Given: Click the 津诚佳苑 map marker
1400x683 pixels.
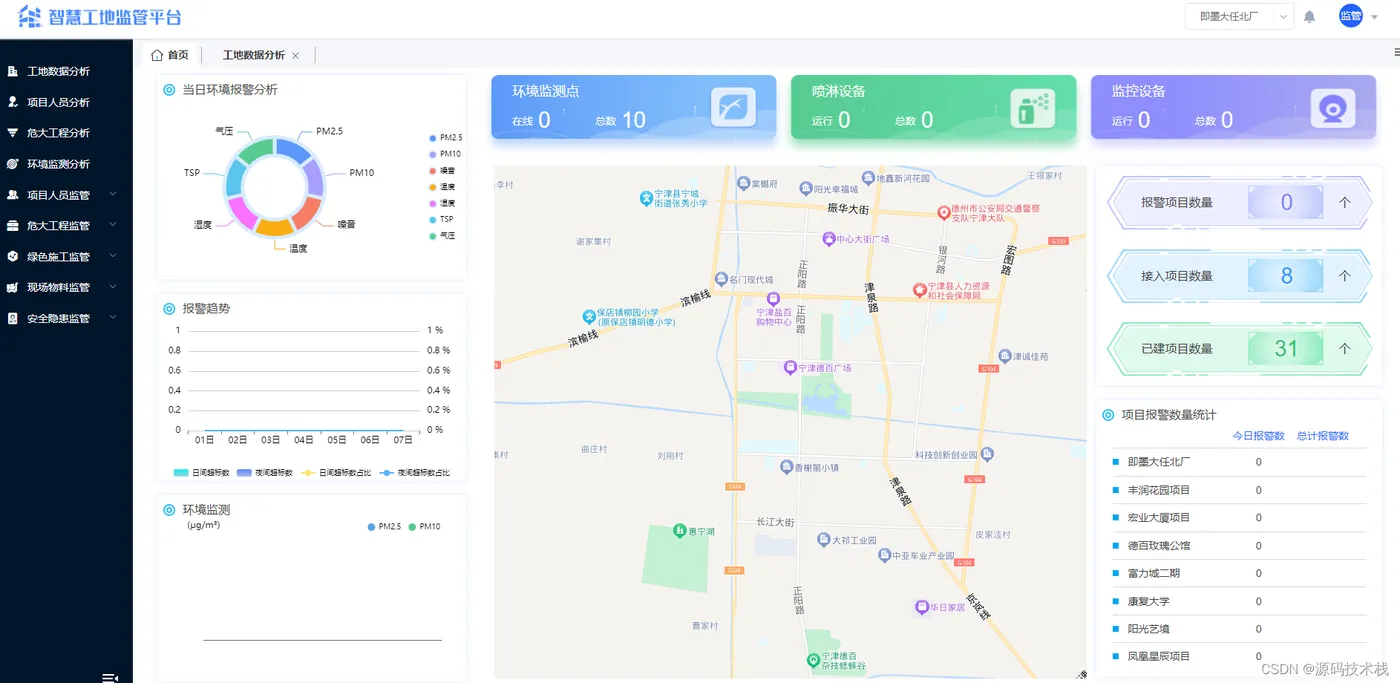Looking at the screenshot, I should (x=1004, y=356).
